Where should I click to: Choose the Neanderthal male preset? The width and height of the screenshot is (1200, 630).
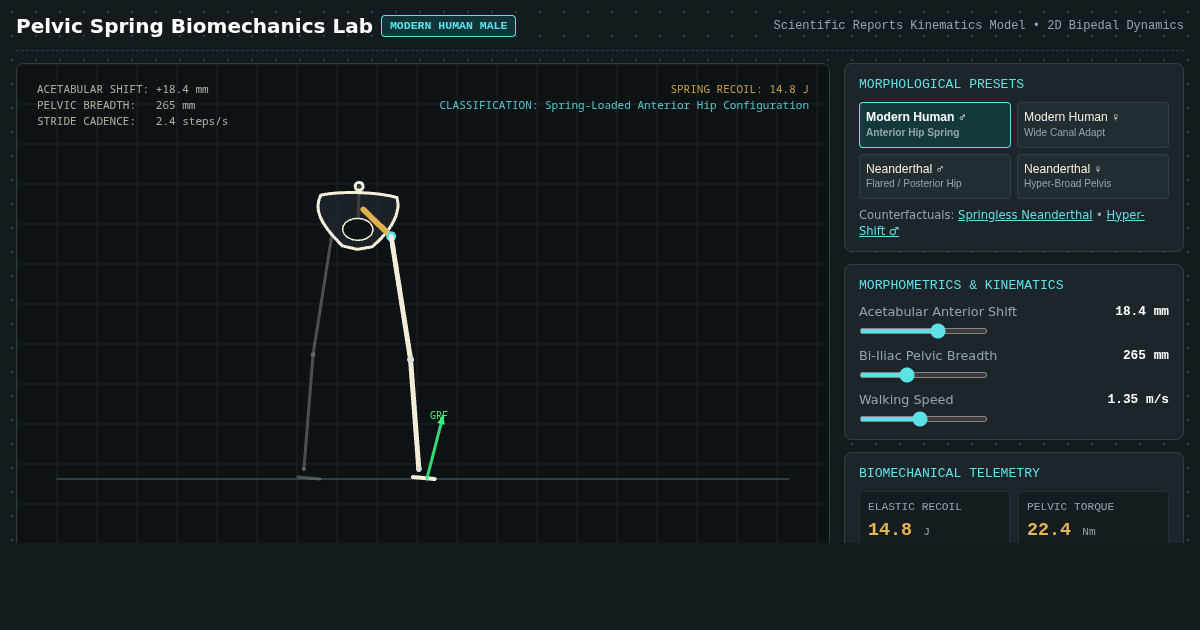click(935, 176)
